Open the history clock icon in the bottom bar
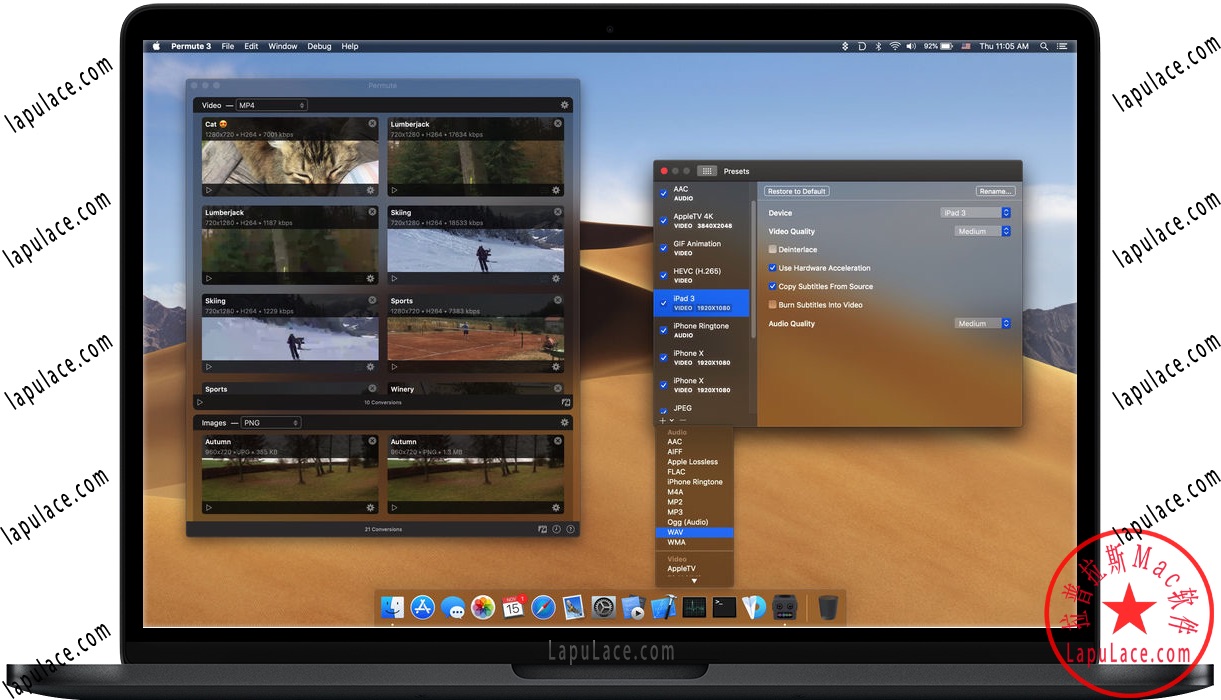The image size is (1221, 700). [557, 529]
